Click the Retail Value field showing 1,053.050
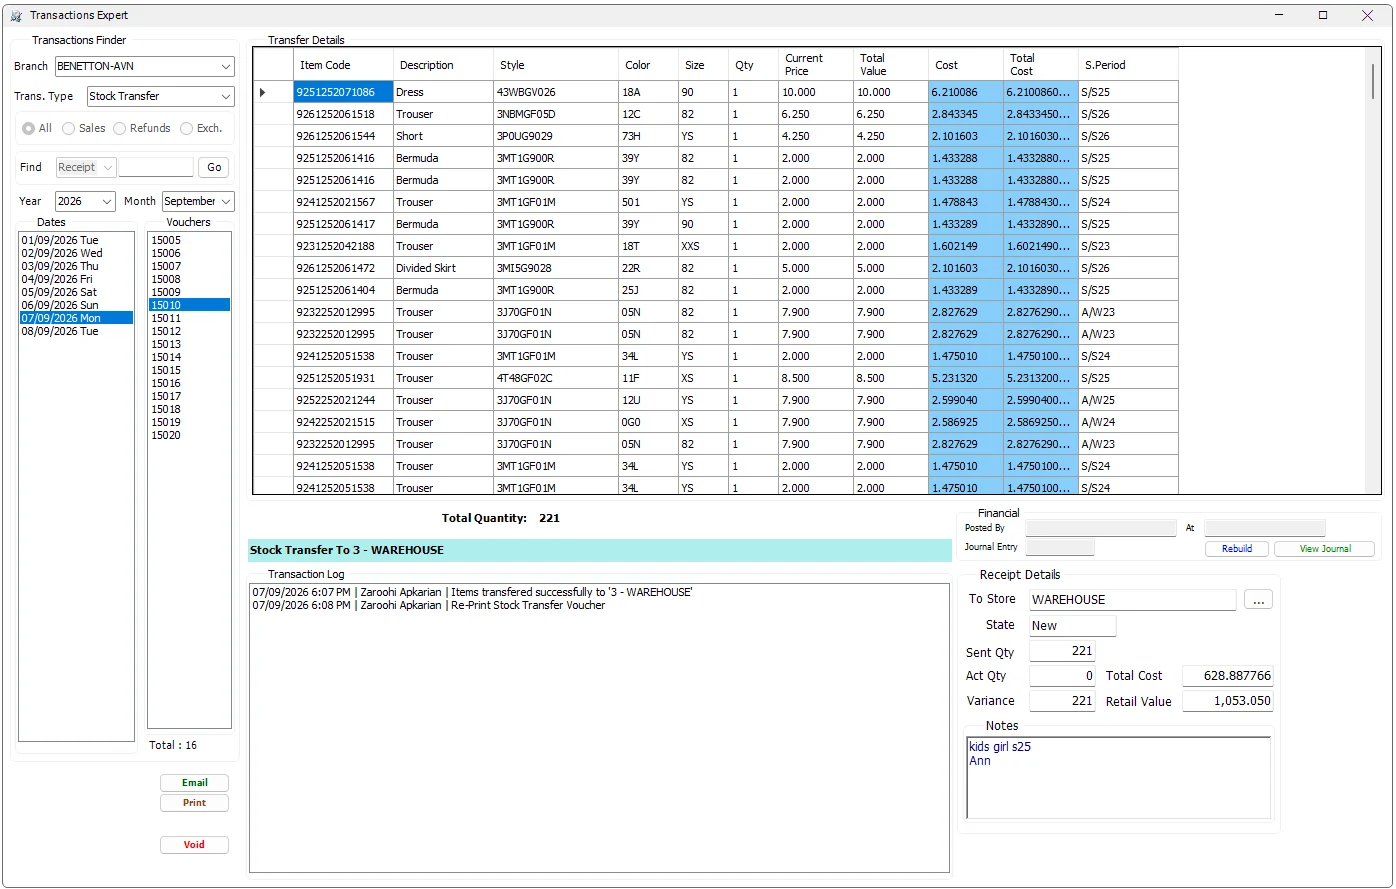Screen dimensions: 1396x889 click(1228, 701)
